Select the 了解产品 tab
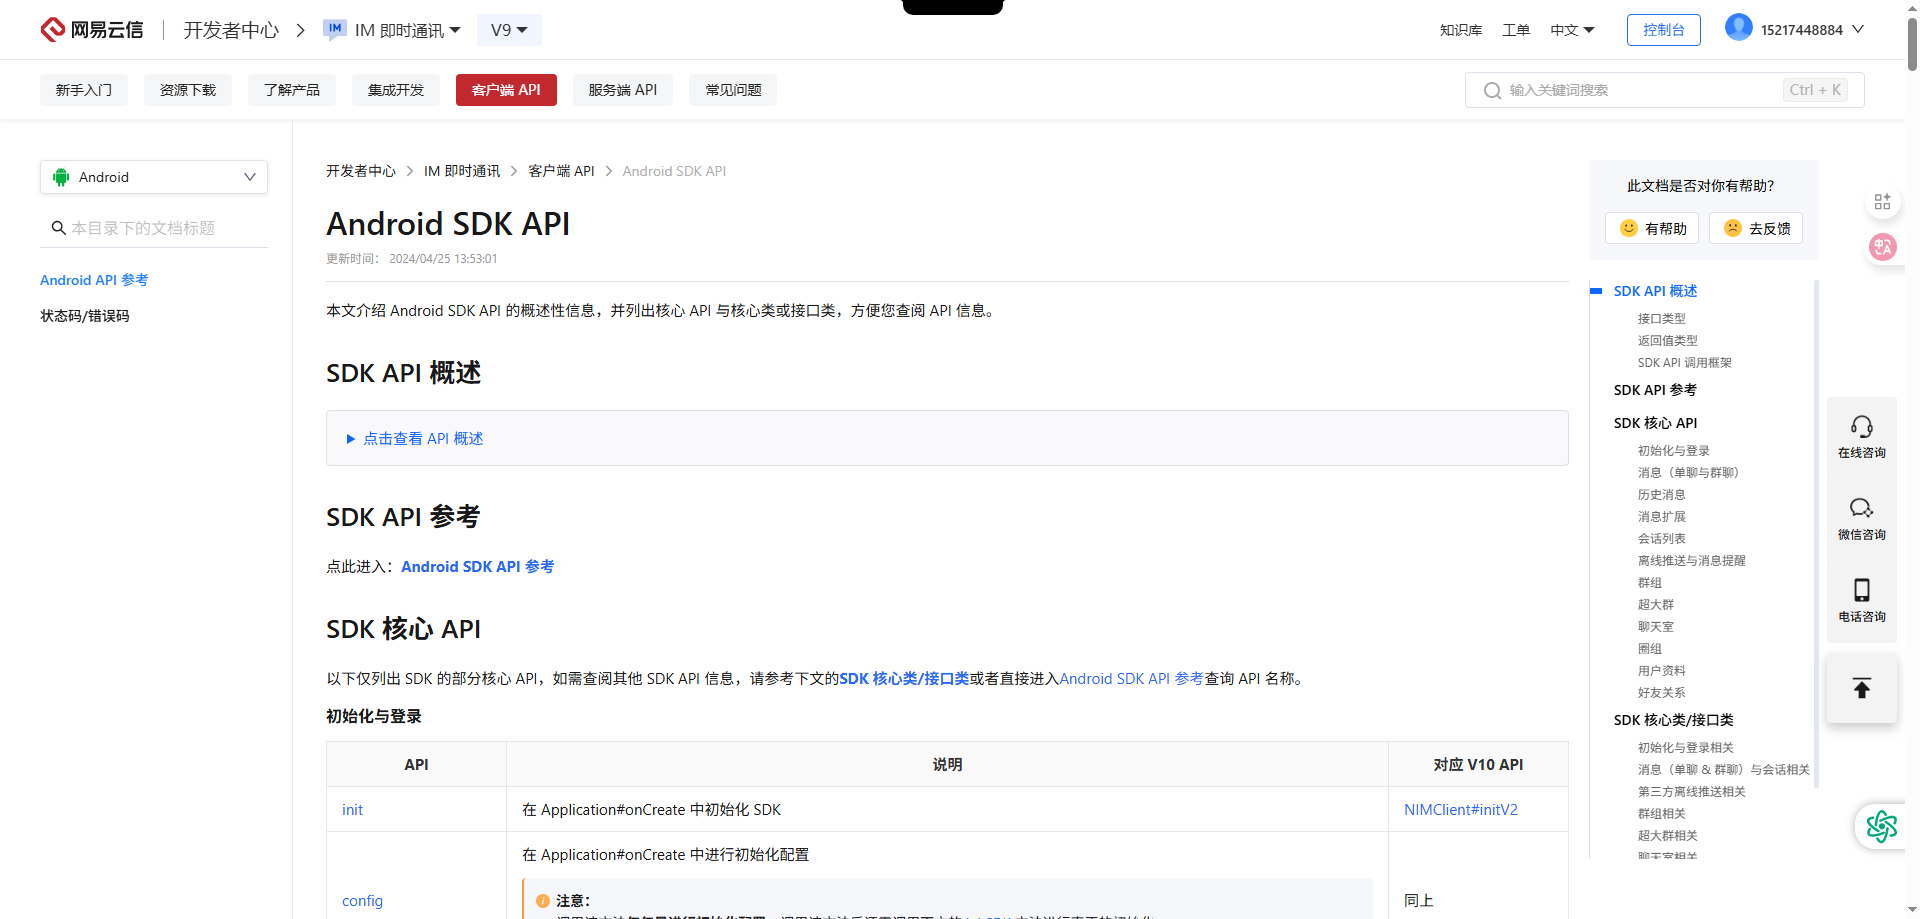Image resolution: width=1920 pixels, height=919 pixels. [x=292, y=90]
